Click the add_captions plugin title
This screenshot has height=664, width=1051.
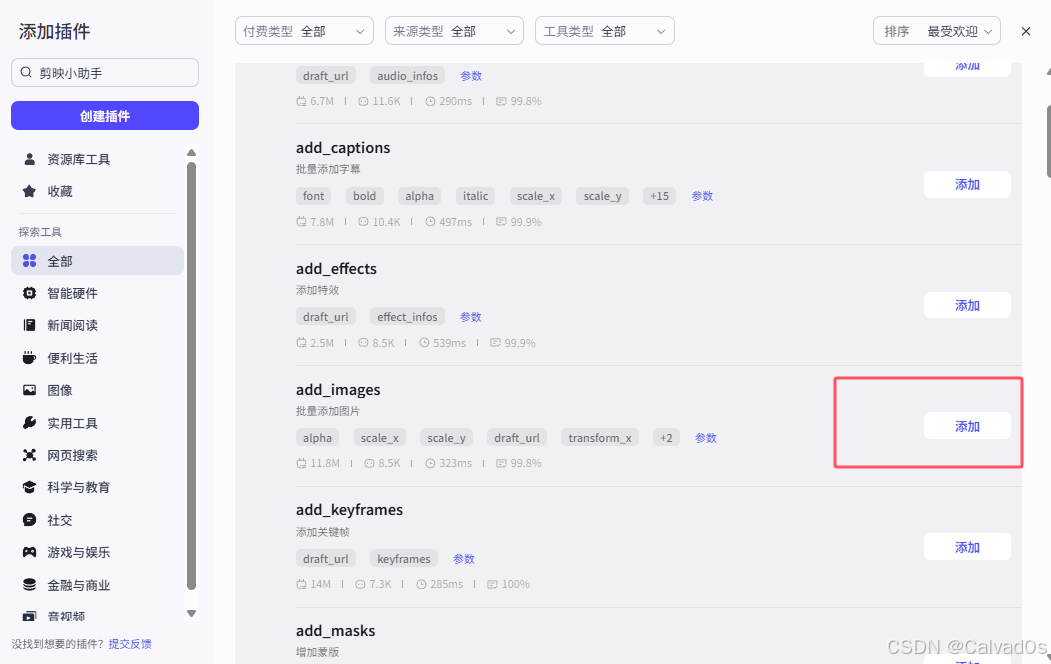[x=343, y=147]
